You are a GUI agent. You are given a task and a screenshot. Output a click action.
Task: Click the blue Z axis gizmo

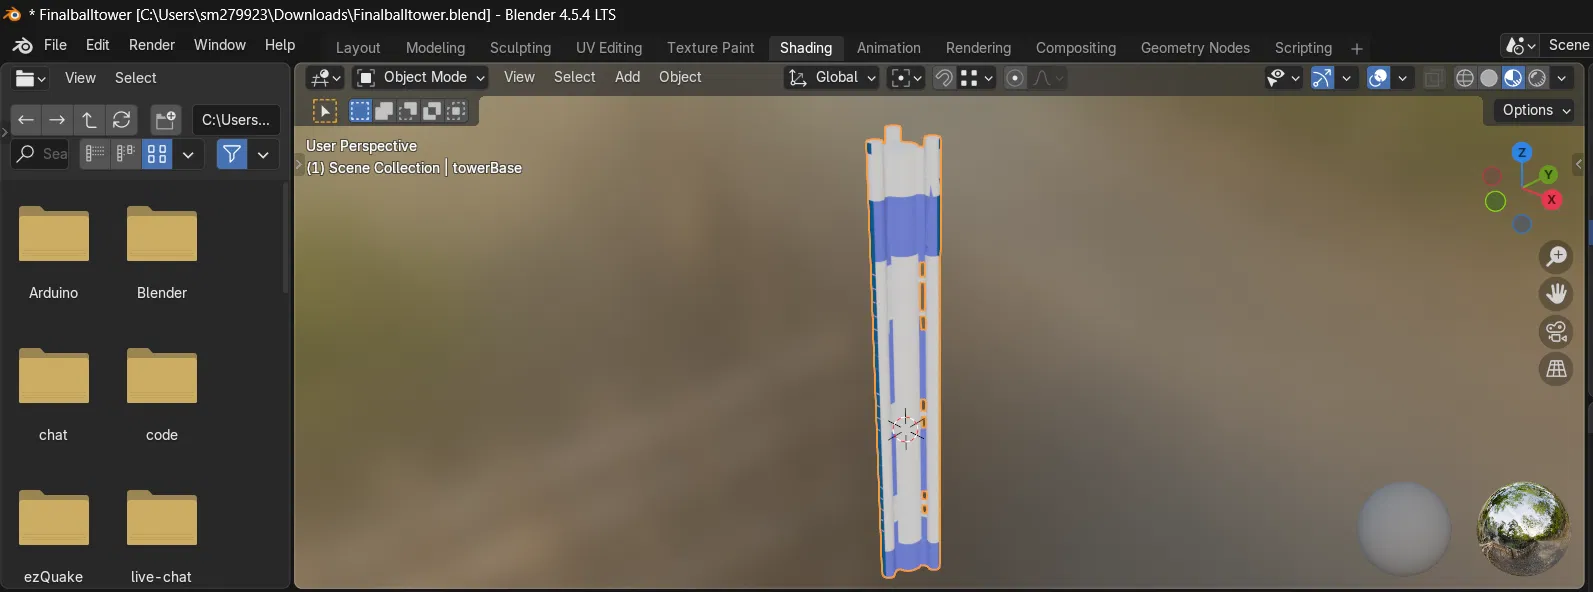coord(1522,153)
